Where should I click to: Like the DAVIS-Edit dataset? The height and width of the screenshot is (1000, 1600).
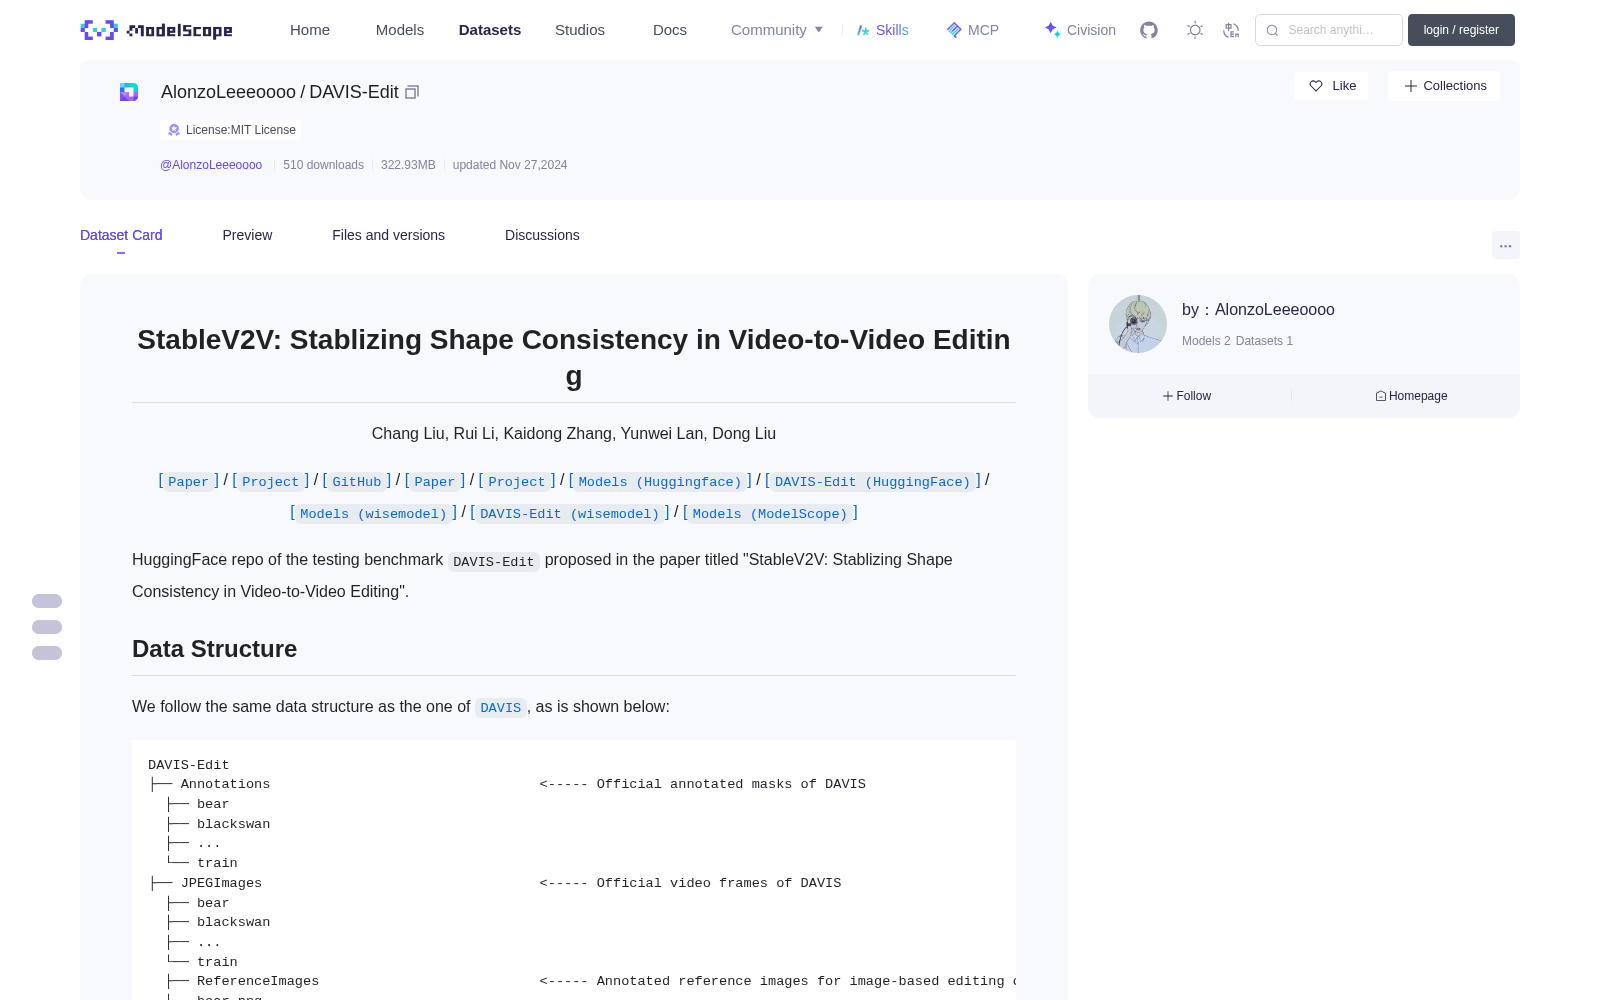click(1332, 86)
